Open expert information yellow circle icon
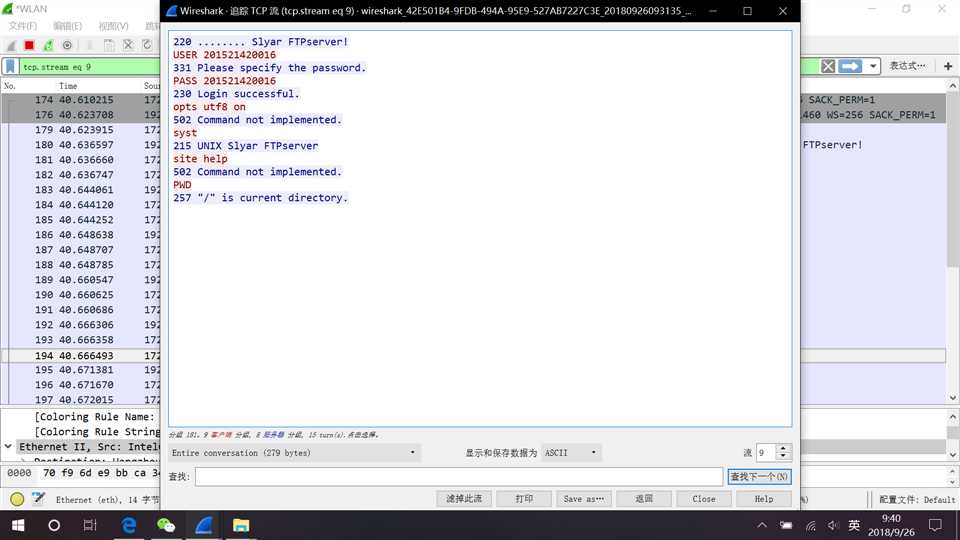 (x=17, y=499)
